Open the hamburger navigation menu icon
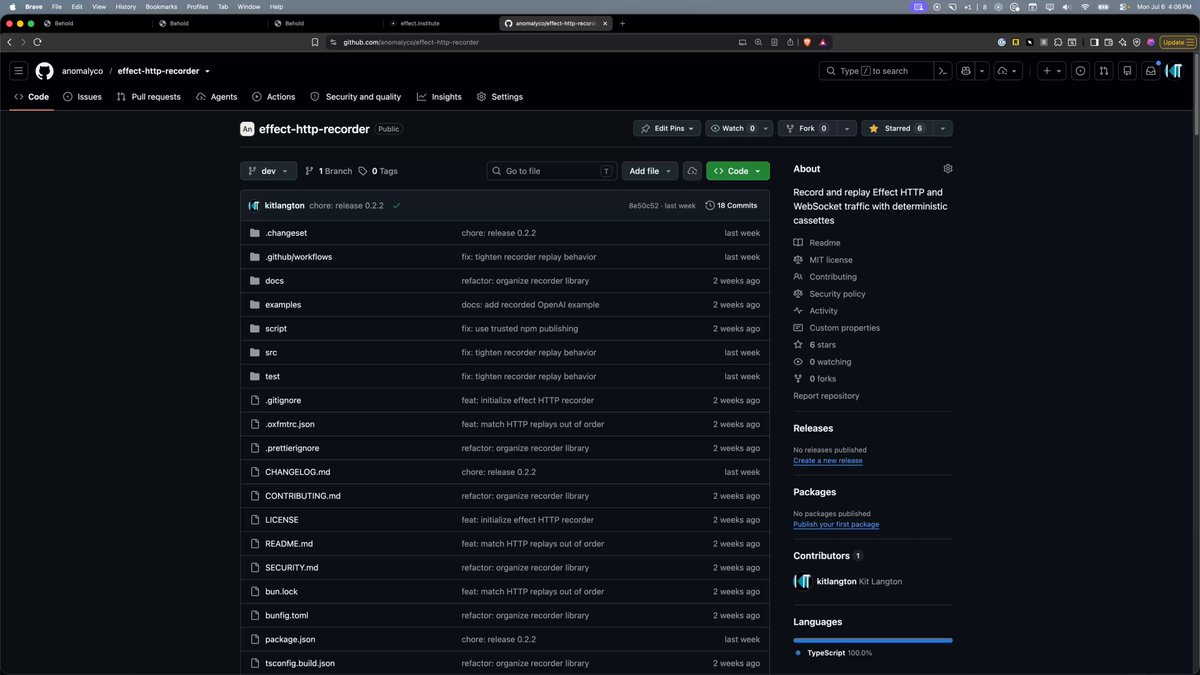 (18, 71)
